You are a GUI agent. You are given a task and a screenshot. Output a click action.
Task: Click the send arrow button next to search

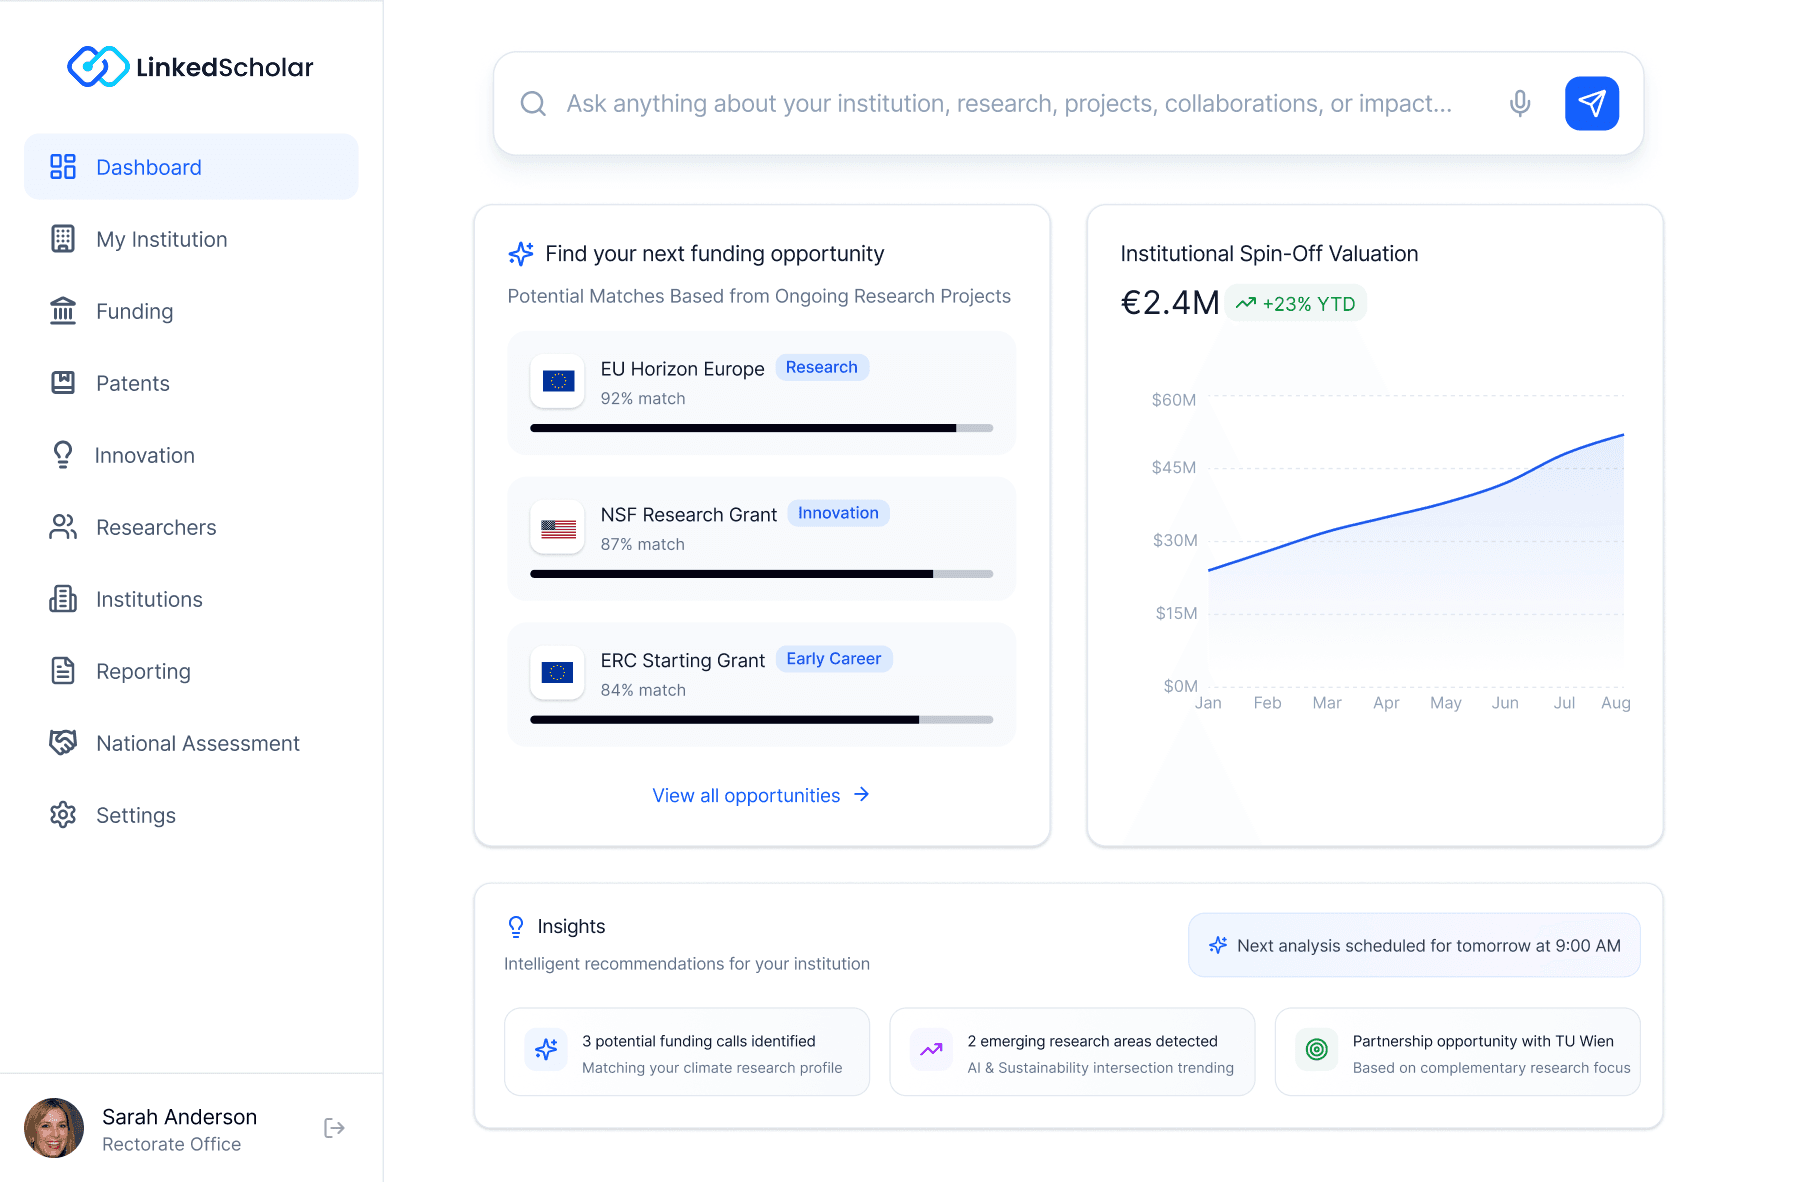click(1591, 103)
